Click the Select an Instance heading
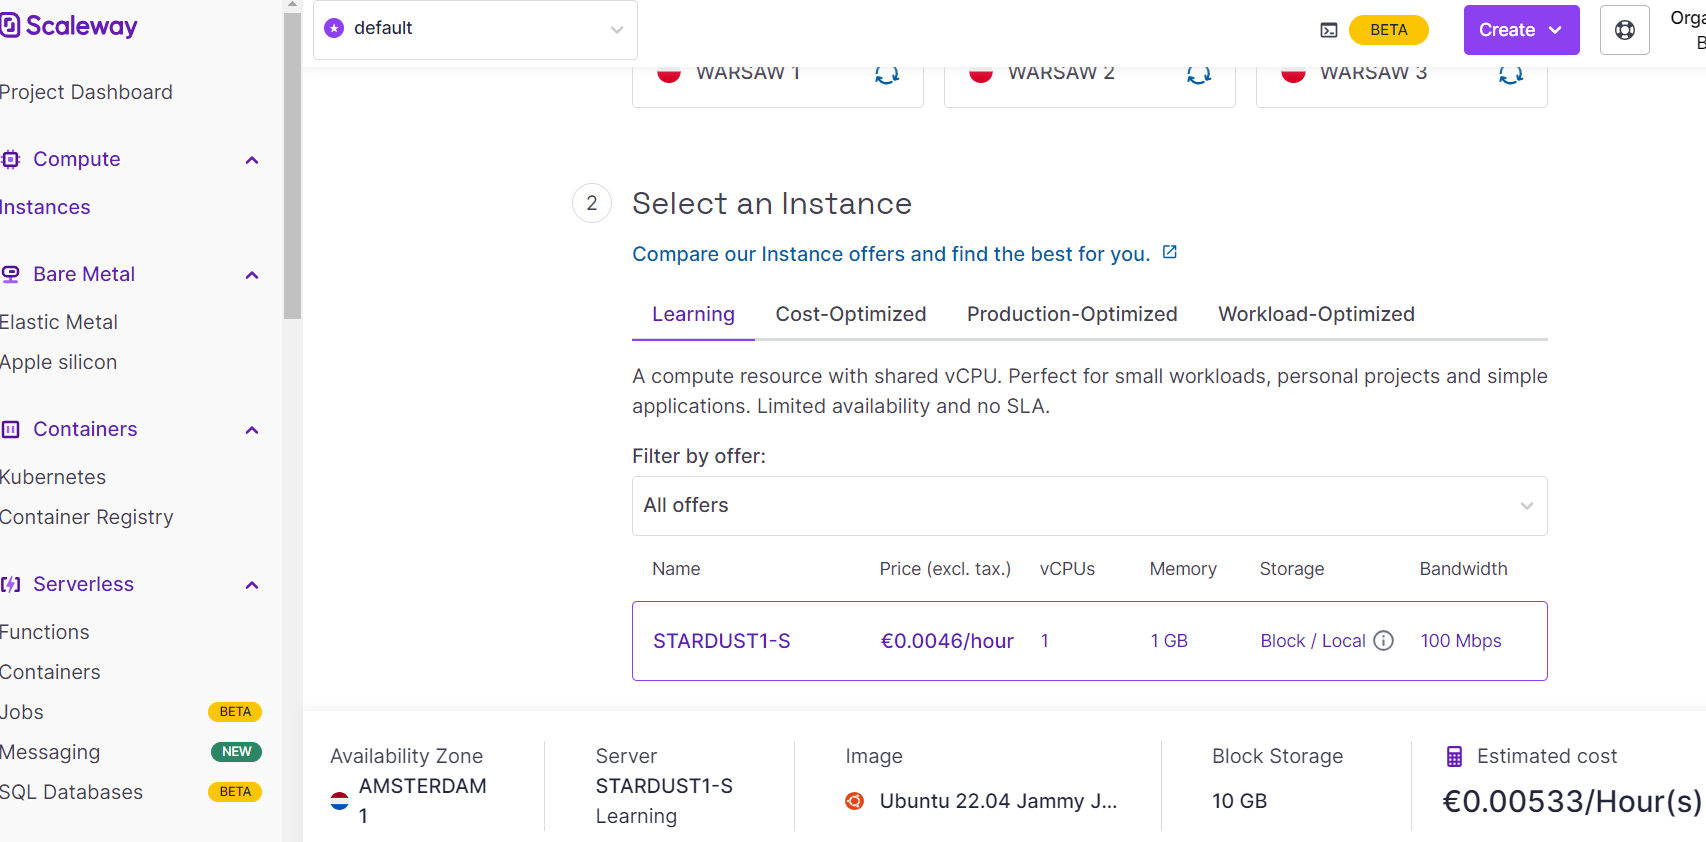1706x842 pixels. (x=772, y=204)
